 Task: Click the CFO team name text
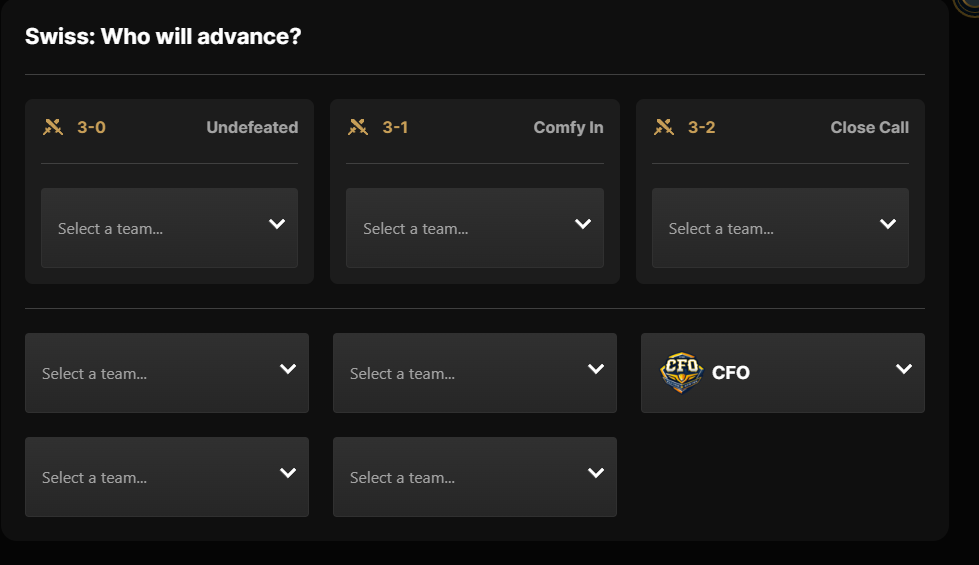tap(730, 373)
